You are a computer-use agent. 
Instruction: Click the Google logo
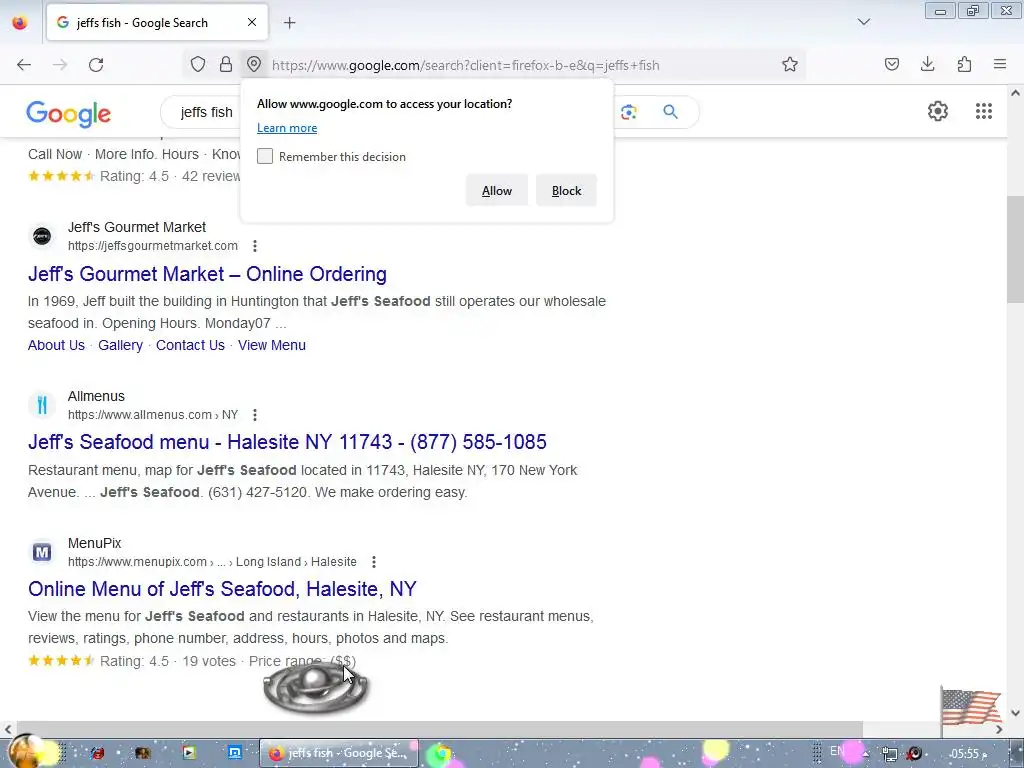(x=69, y=114)
